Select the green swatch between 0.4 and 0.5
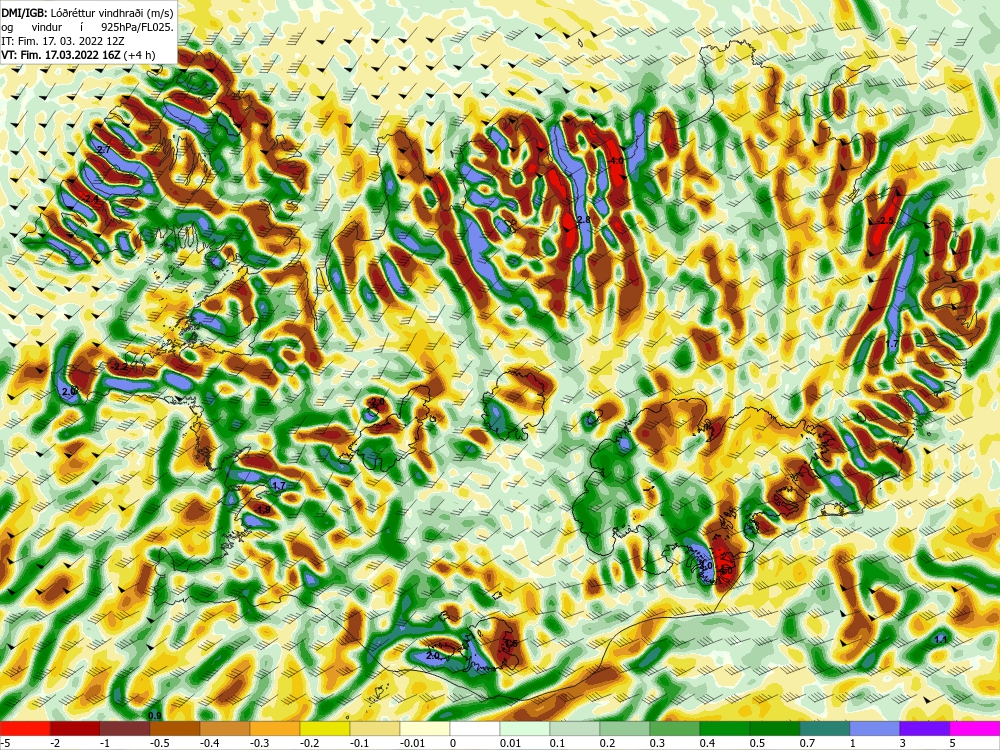Image resolution: width=1000 pixels, height=750 pixels. (725, 728)
